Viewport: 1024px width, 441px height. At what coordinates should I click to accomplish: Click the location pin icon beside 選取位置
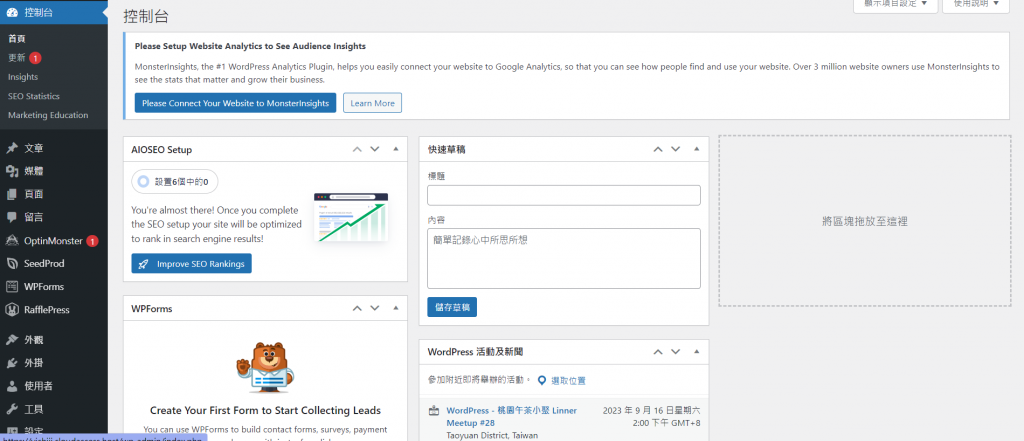tap(541, 380)
